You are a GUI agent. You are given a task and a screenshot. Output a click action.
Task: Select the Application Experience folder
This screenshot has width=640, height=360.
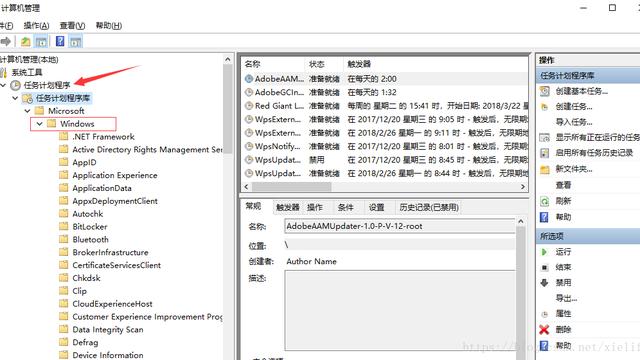pos(115,176)
